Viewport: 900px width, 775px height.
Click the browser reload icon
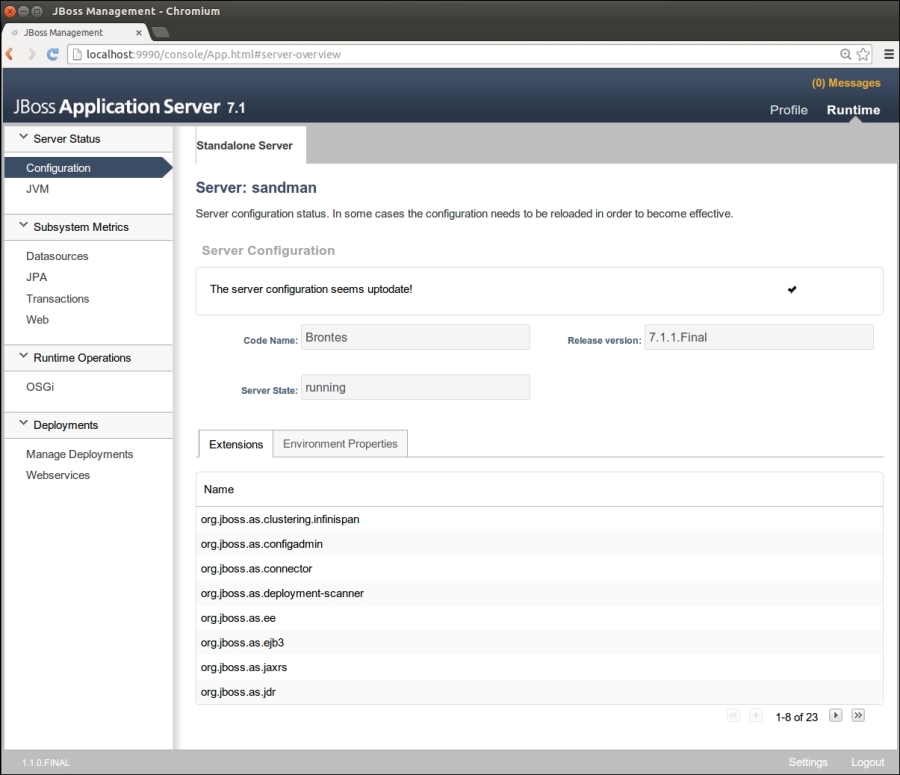pyautogui.click(x=53, y=54)
